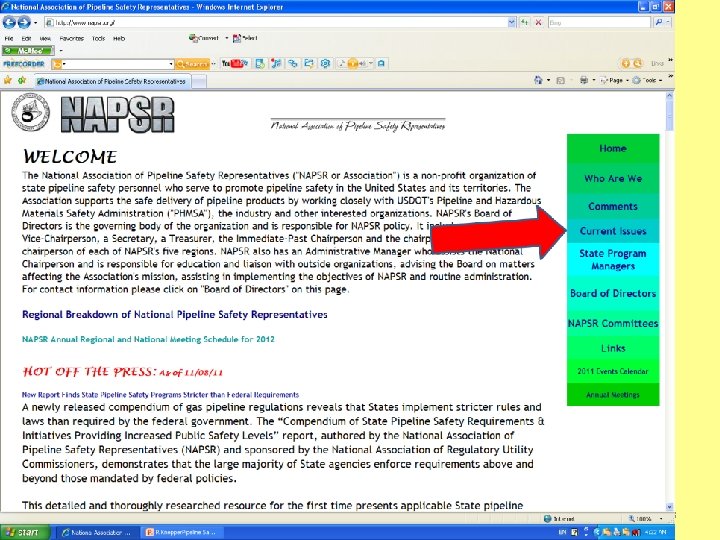Click the round NAPSR seal emblem
This screenshot has height=540, width=720.
(30, 112)
